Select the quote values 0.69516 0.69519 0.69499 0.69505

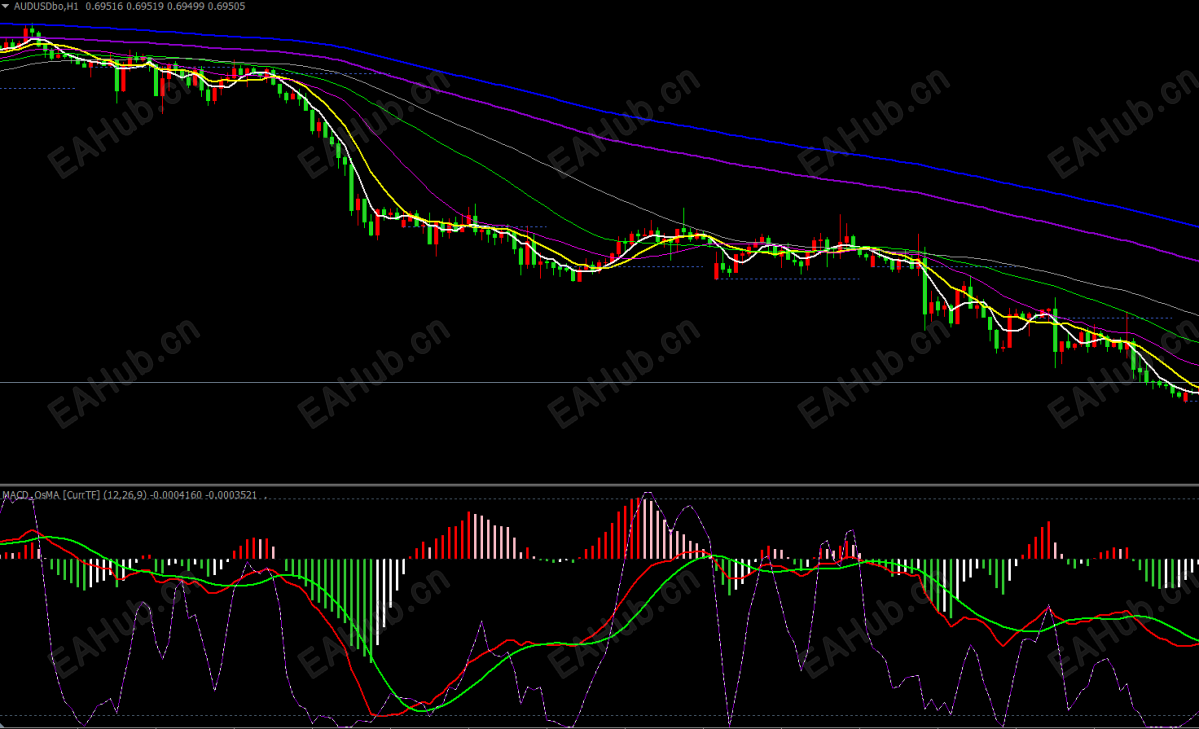coord(165,6)
